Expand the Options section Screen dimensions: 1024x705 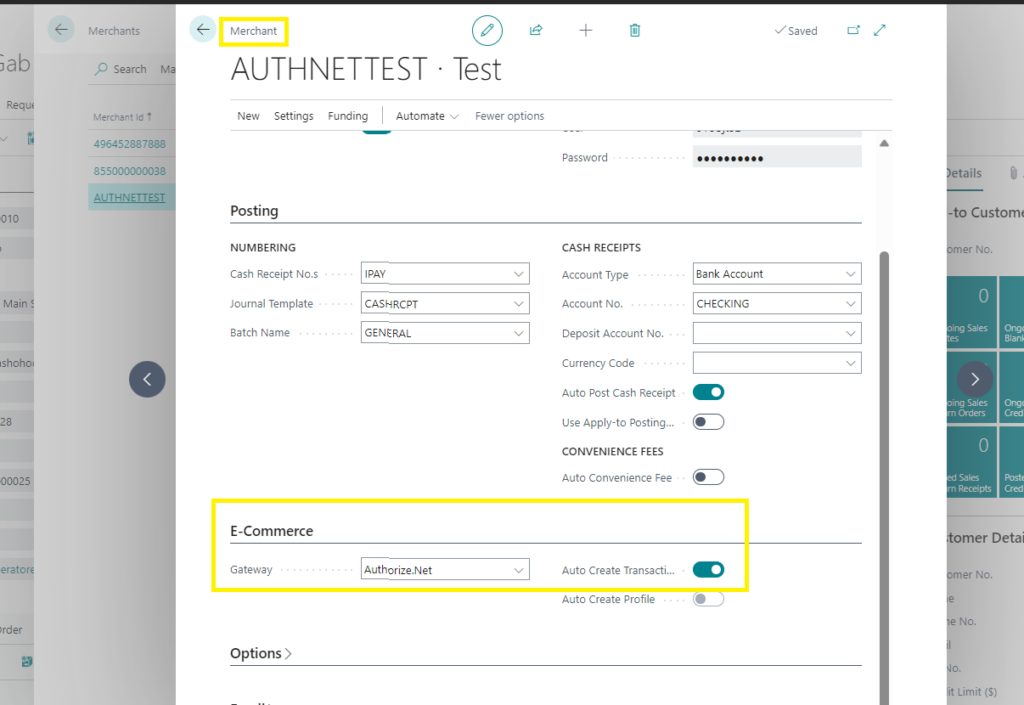pos(260,653)
